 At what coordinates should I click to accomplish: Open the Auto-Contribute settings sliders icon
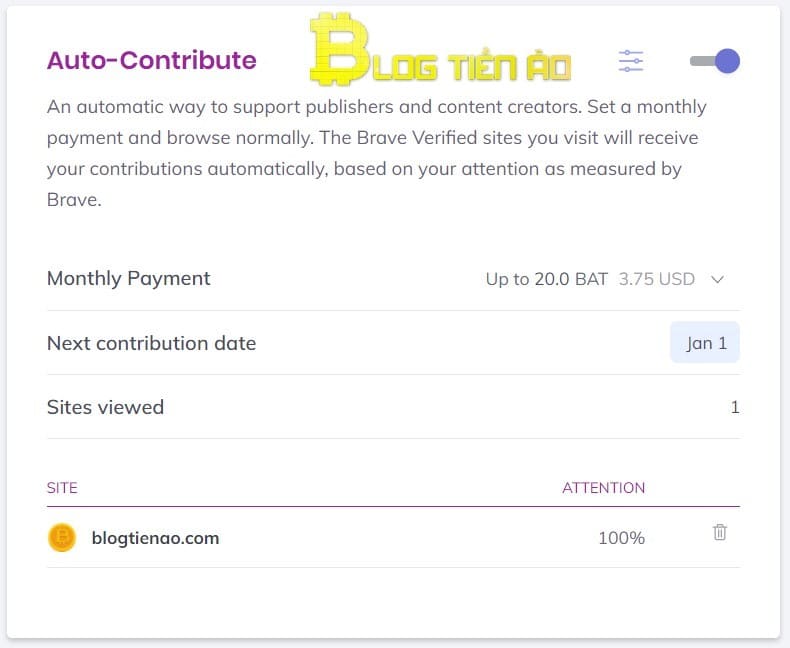(x=631, y=61)
